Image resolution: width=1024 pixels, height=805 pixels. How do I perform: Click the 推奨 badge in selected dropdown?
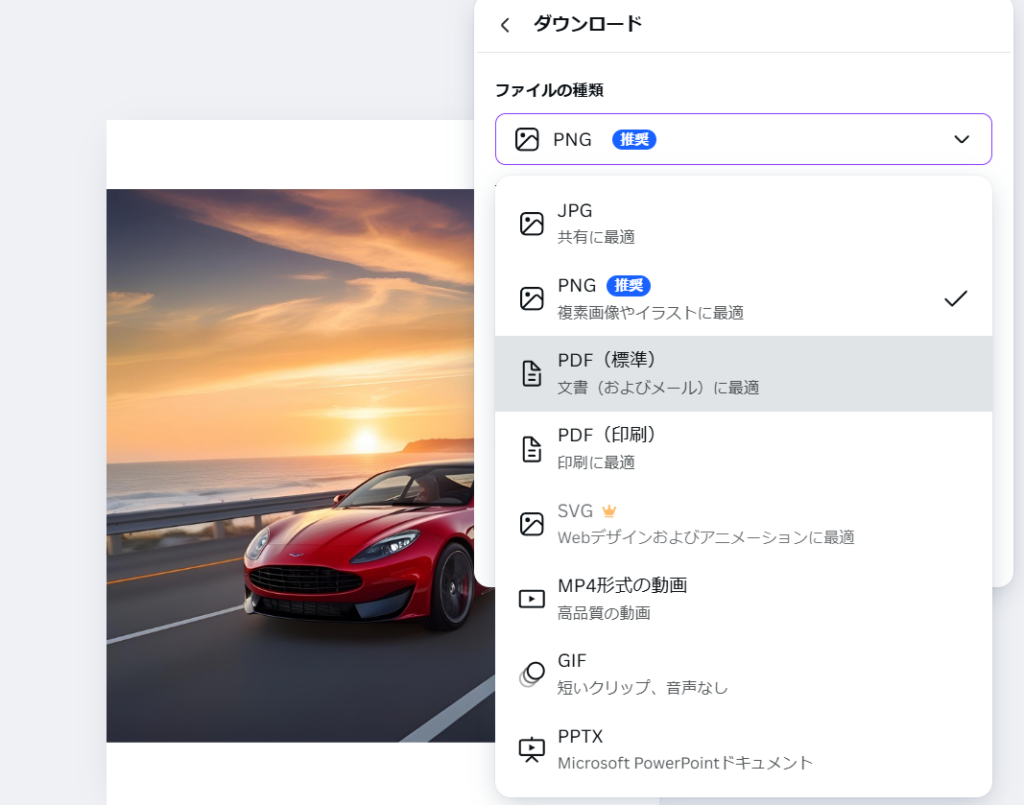[x=634, y=139]
